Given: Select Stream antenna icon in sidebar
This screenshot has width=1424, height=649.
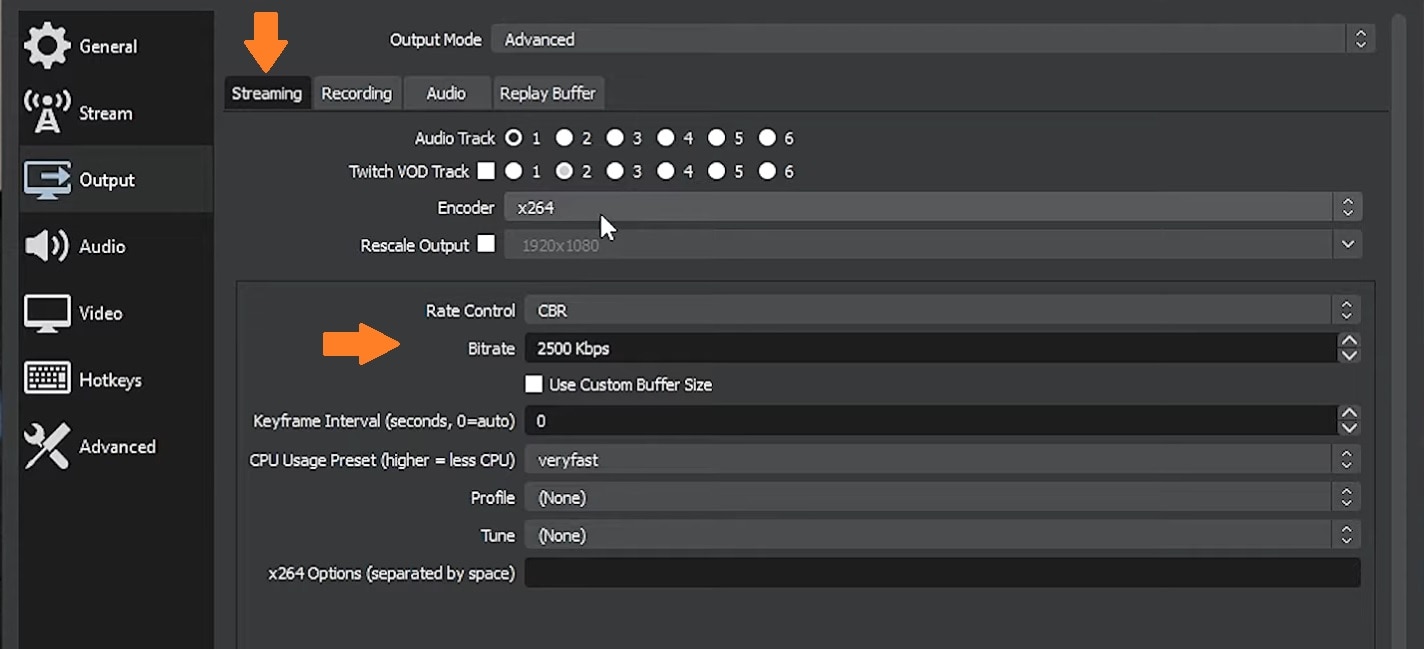Looking at the screenshot, I should [47, 112].
